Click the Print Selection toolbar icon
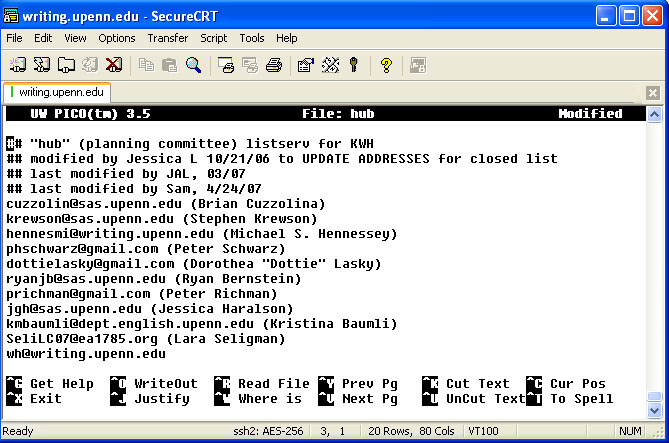Viewport: 669px width, 443px height. pos(250,65)
